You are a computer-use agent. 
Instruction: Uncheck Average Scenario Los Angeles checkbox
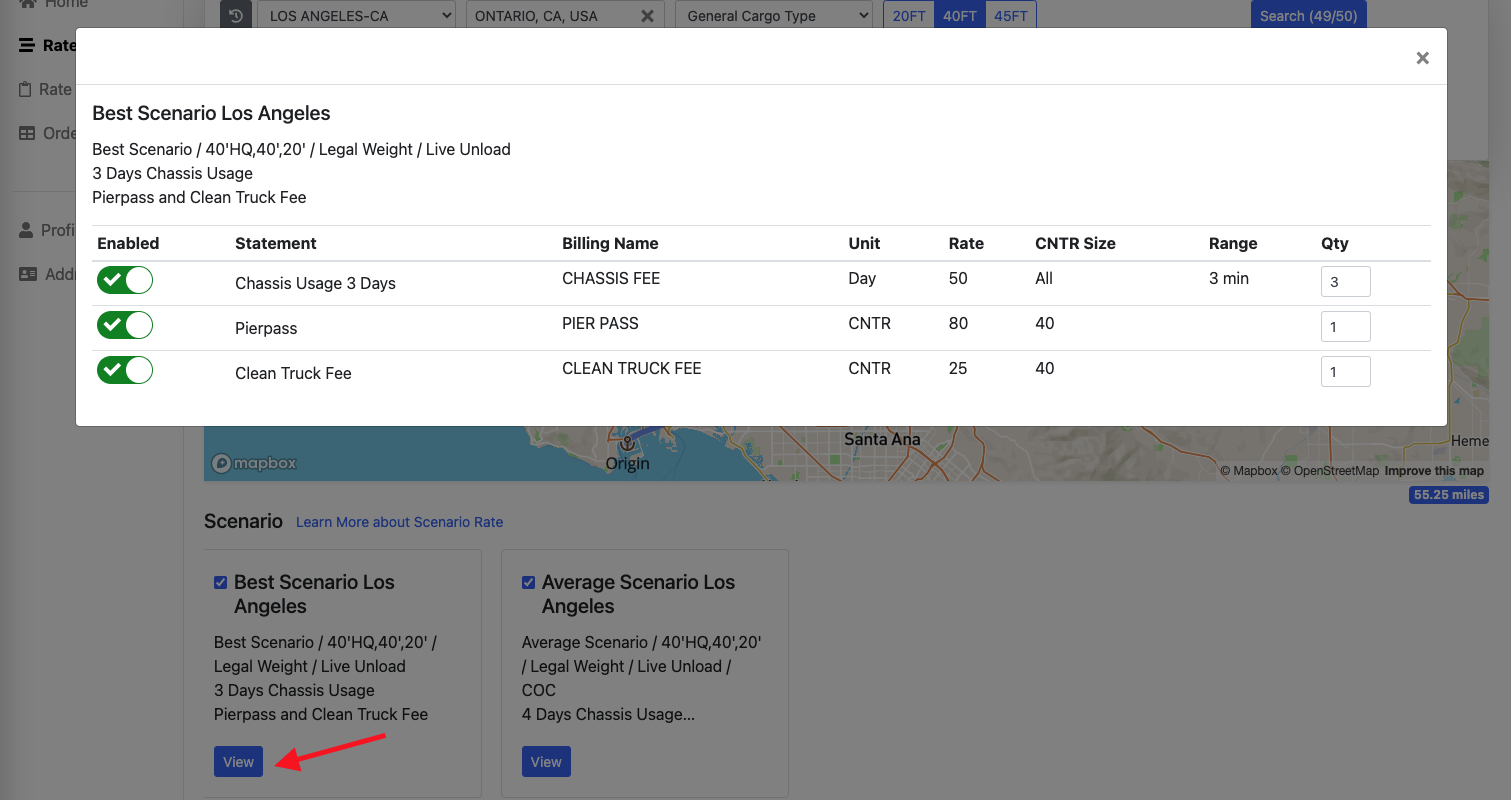(x=528, y=582)
